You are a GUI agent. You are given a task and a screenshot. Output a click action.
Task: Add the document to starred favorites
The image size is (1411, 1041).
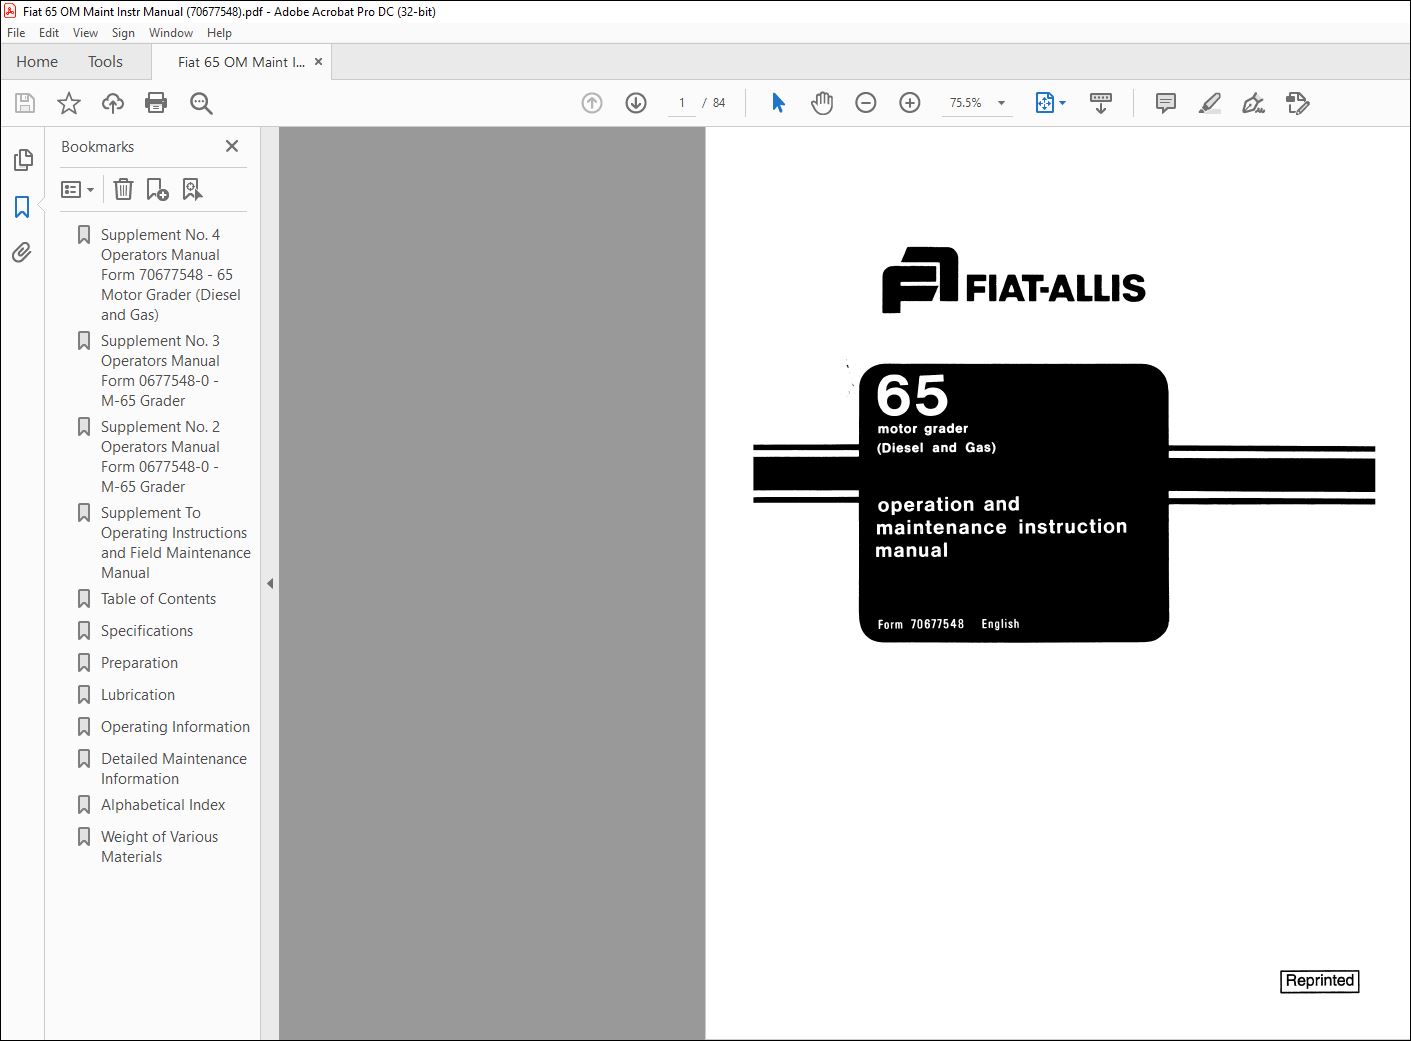pyautogui.click(x=69, y=103)
